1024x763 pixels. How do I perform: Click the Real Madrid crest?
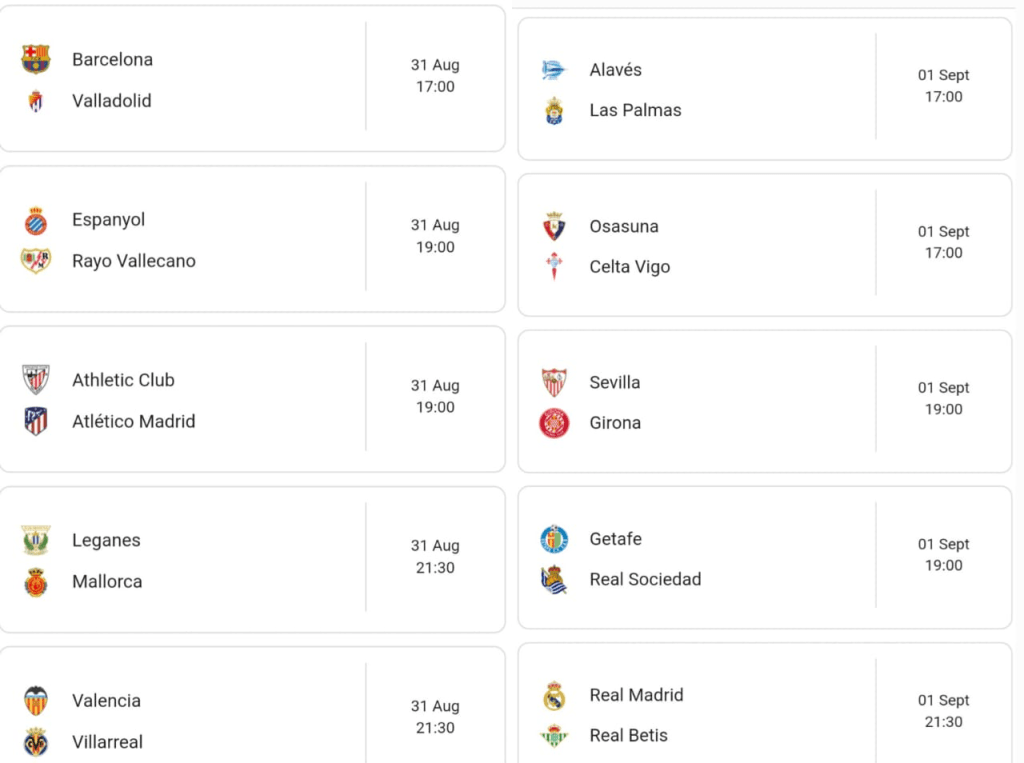click(554, 695)
